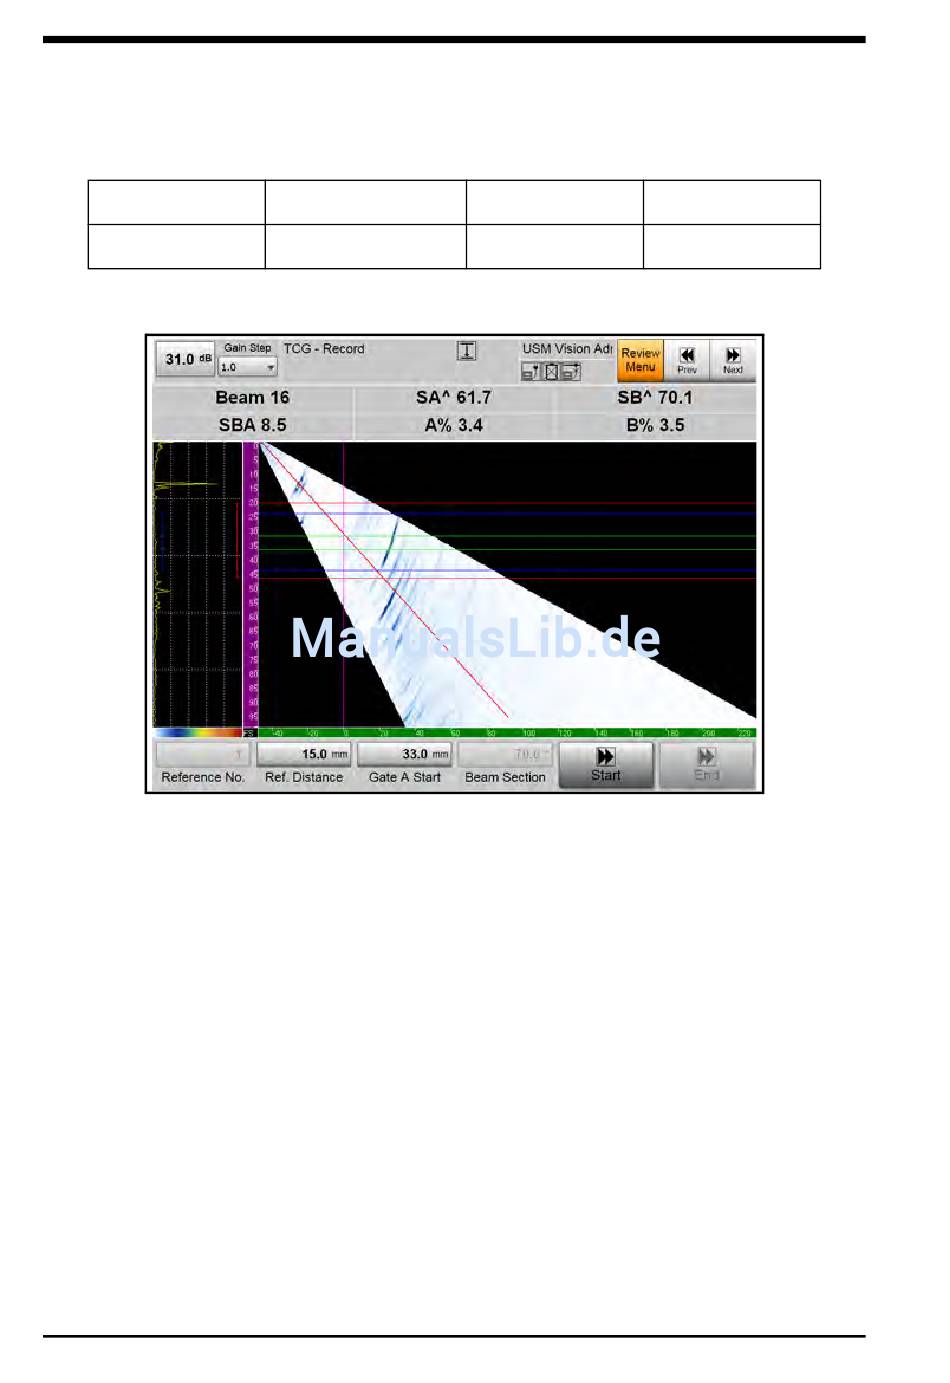Go to the Next record
This screenshot has width=950, height=1383.
(733, 360)
